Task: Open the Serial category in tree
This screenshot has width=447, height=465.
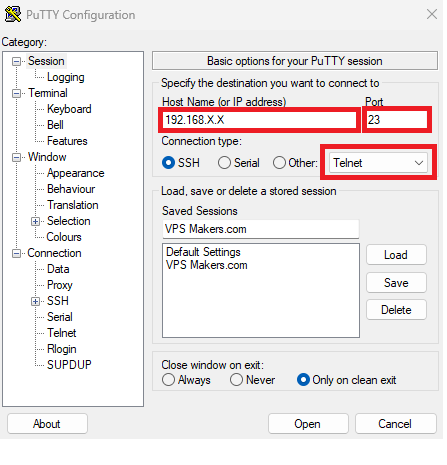Action: [x=60, y=317]
